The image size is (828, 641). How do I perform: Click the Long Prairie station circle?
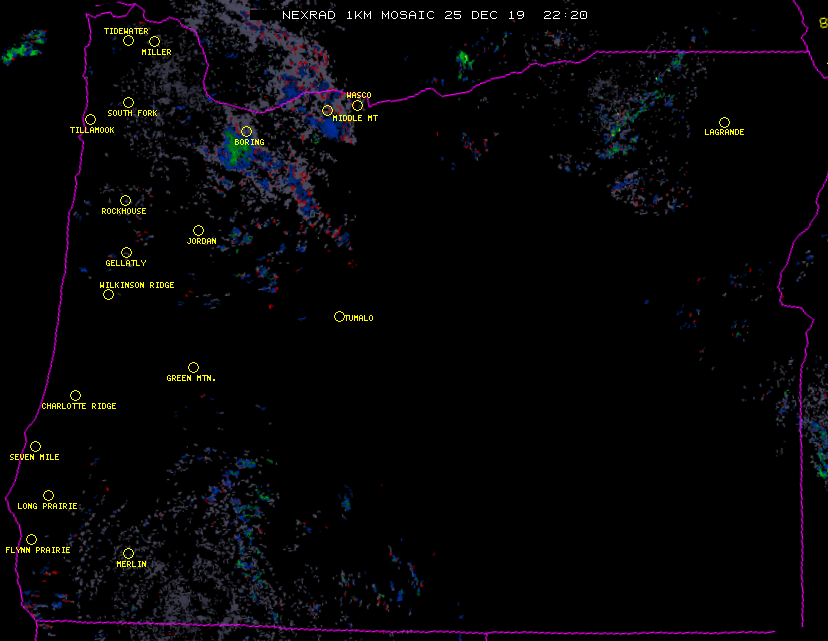[48, 496]
